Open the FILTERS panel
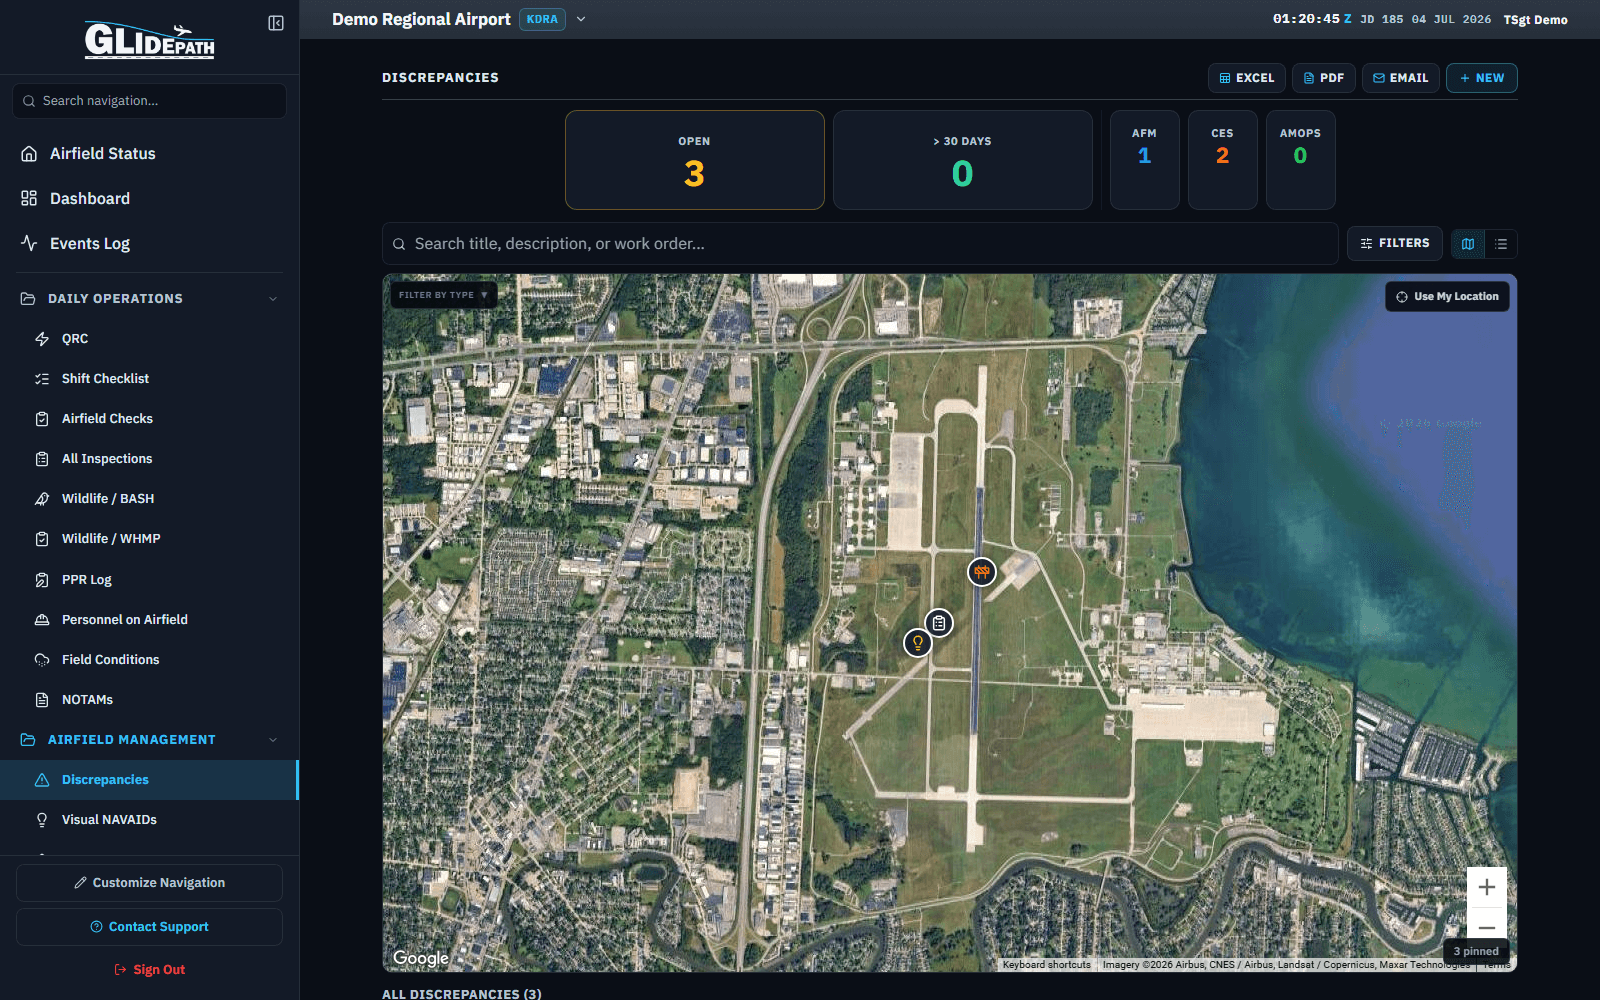The image size is (1600, 1000). click(1395, 243)
